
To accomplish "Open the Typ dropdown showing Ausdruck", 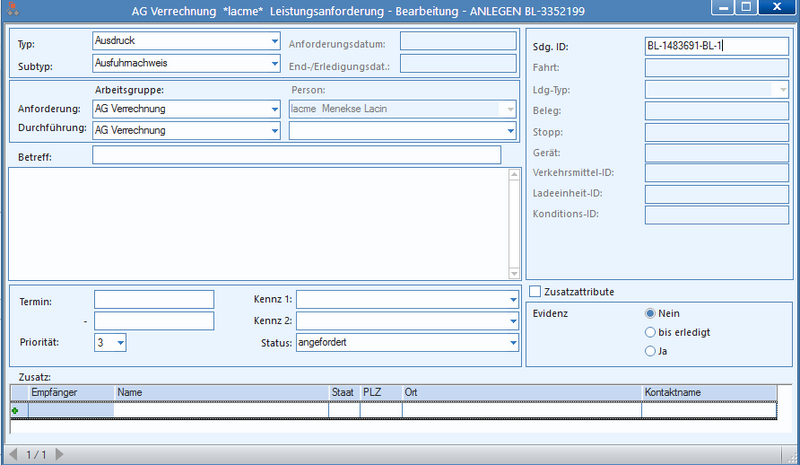I will [274, 41].
